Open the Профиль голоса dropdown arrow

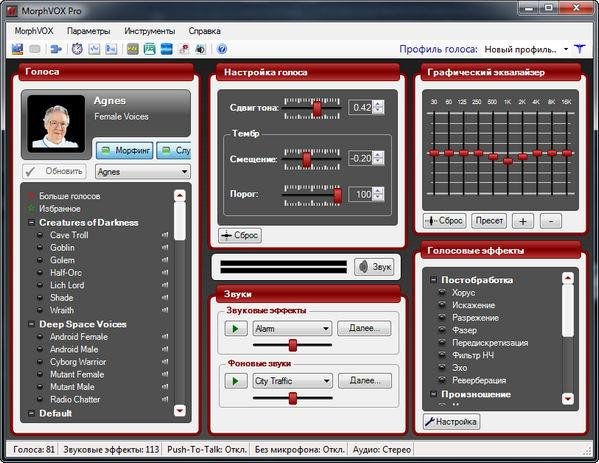(x=566, y=49)
